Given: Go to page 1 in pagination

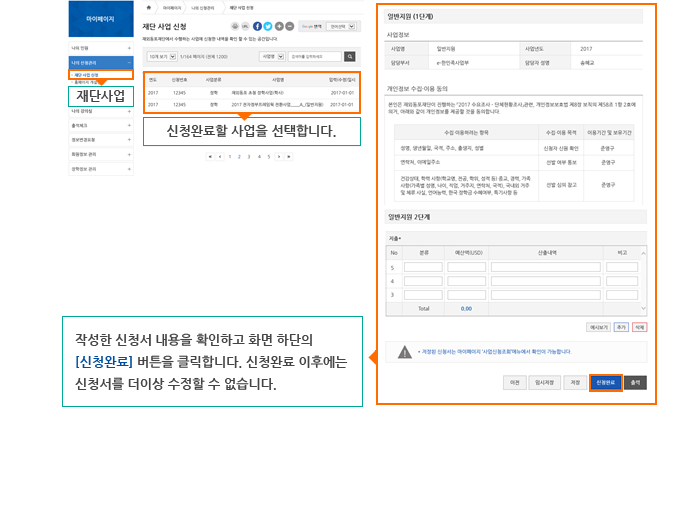Looking at the screenshot, I should (230, 157).
